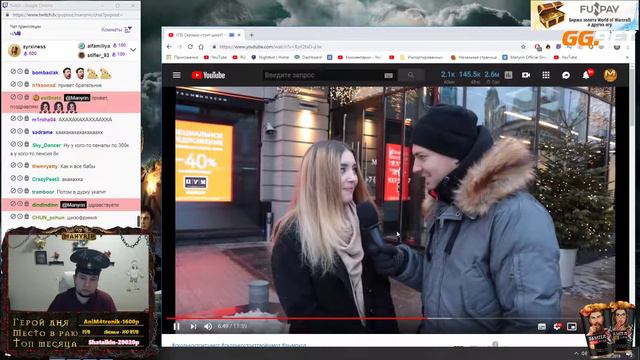The image size is (640, 360).
Task: Click top cheerer avatar in leaderboard
Action: tap(14, 50)
